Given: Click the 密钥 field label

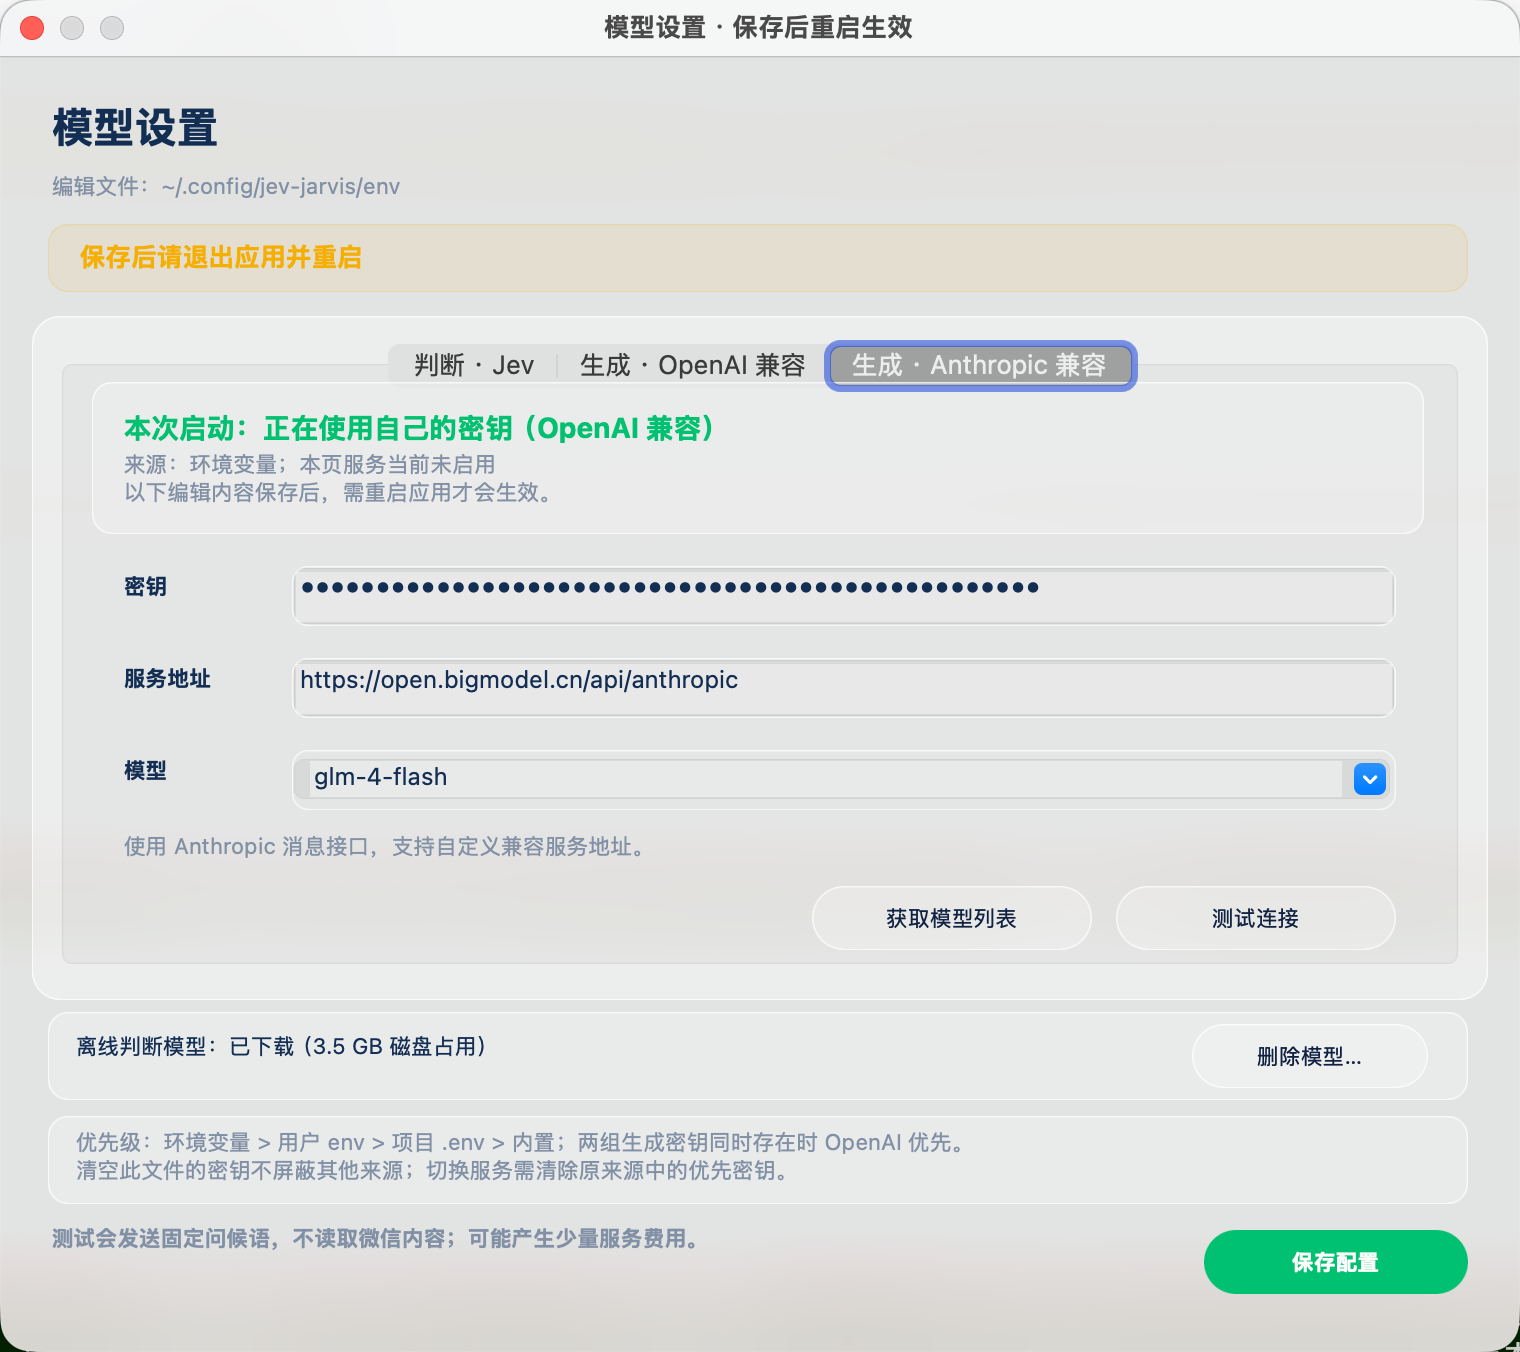Looking at the screenshot, I should (145, 587).
